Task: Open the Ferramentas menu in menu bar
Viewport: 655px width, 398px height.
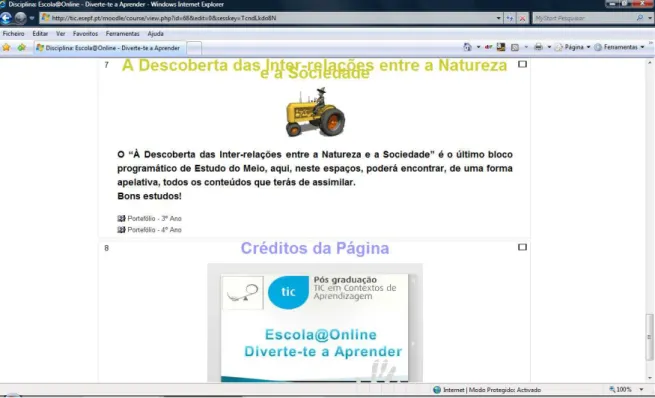Action: click(122, 33)
